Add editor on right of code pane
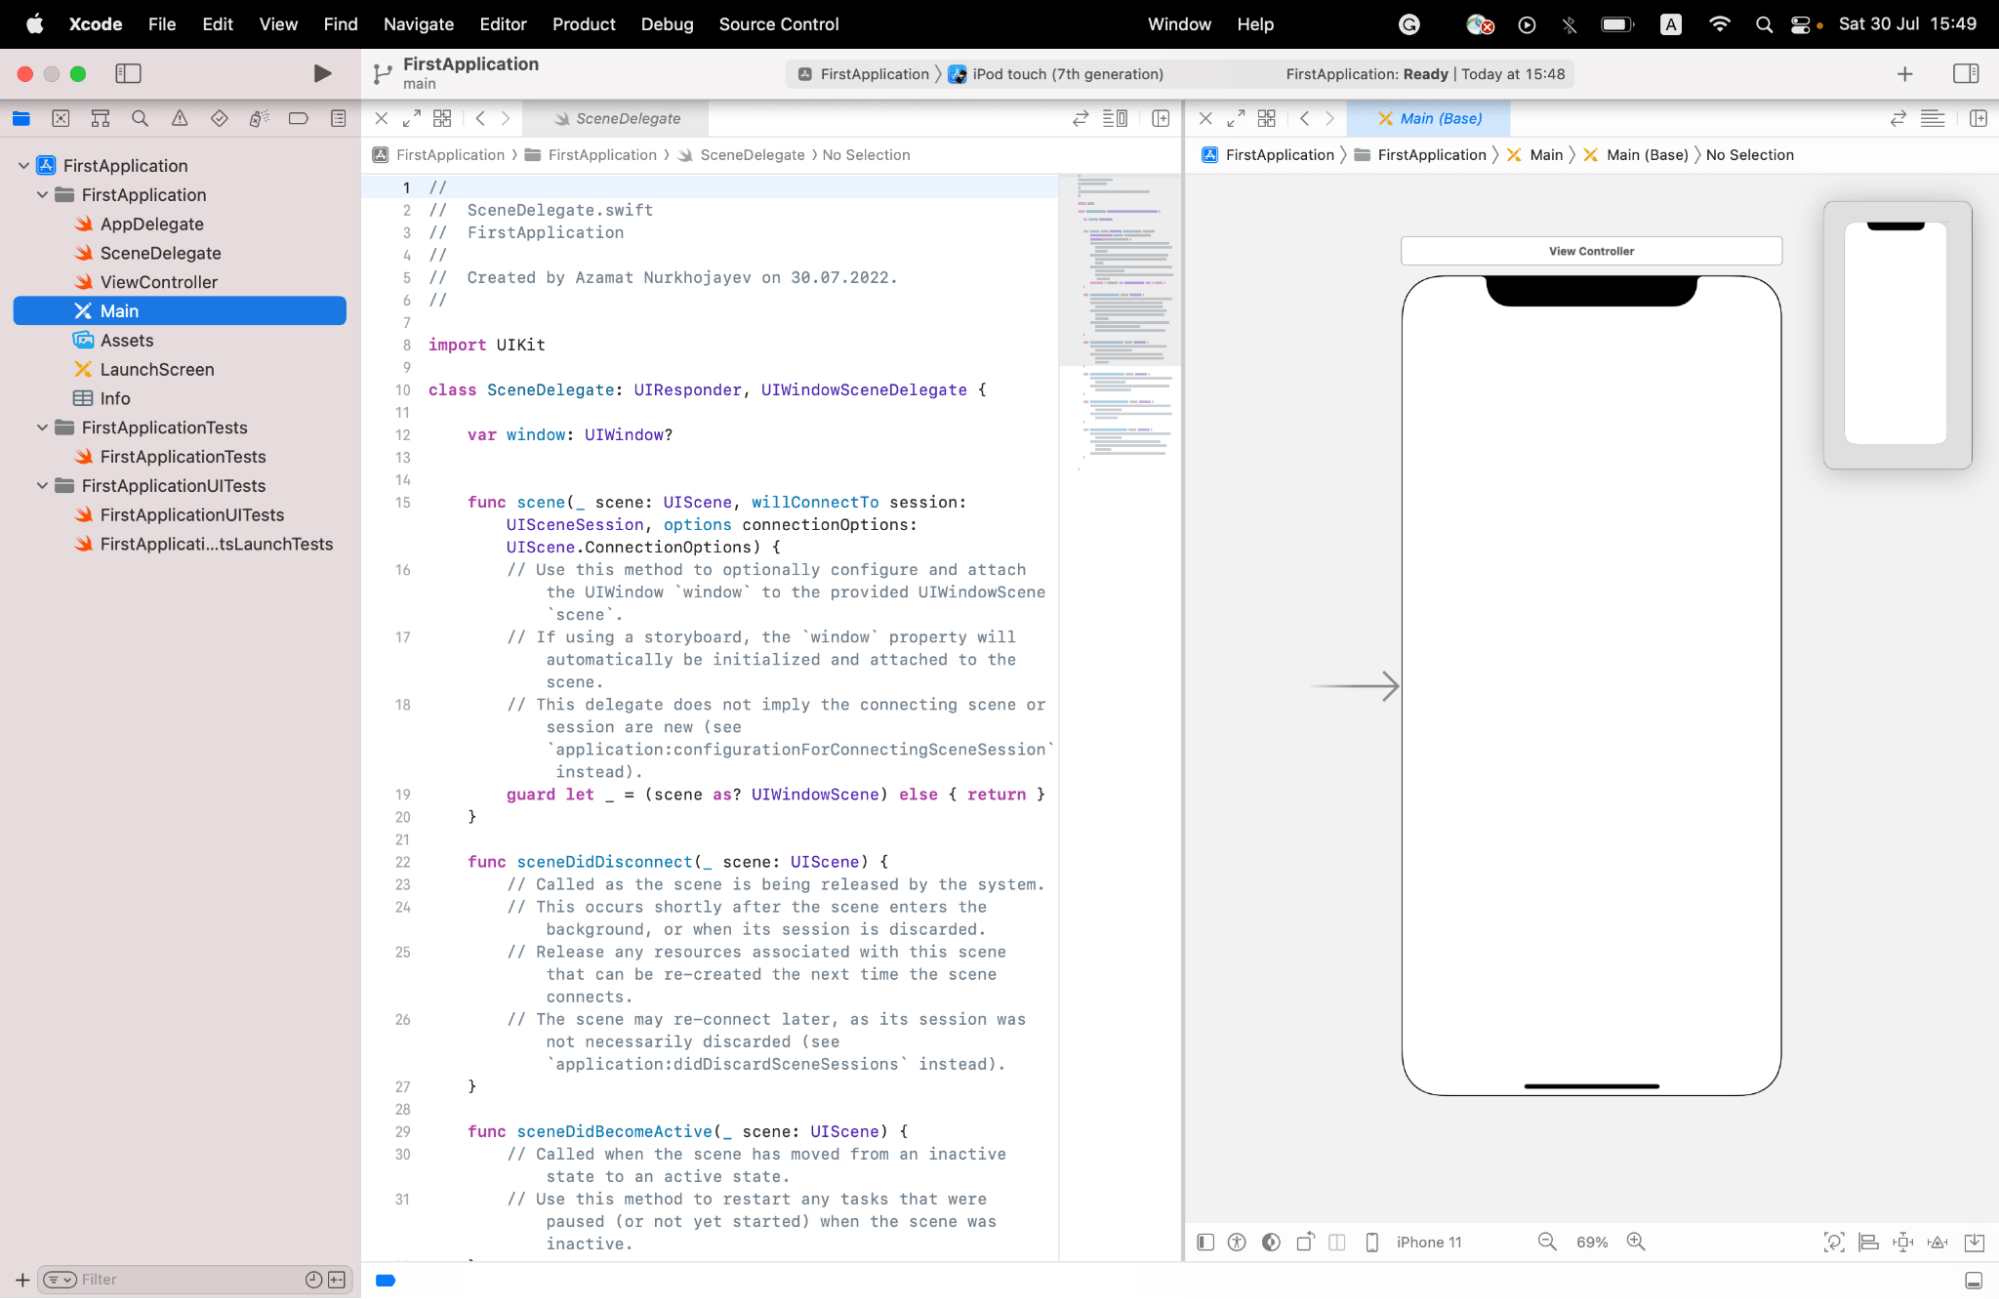Image resolution: width=1999 pixels, height=1299 pixels. (1161, 118)
